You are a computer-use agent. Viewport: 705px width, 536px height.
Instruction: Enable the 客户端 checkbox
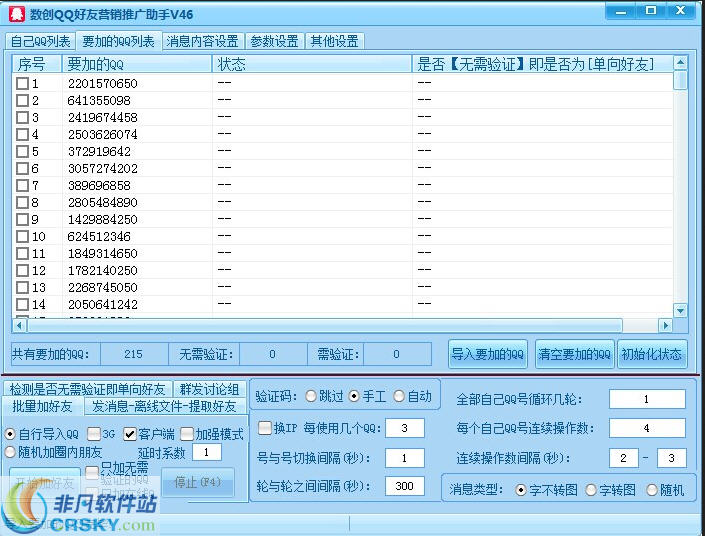click(x=129, y=434)
